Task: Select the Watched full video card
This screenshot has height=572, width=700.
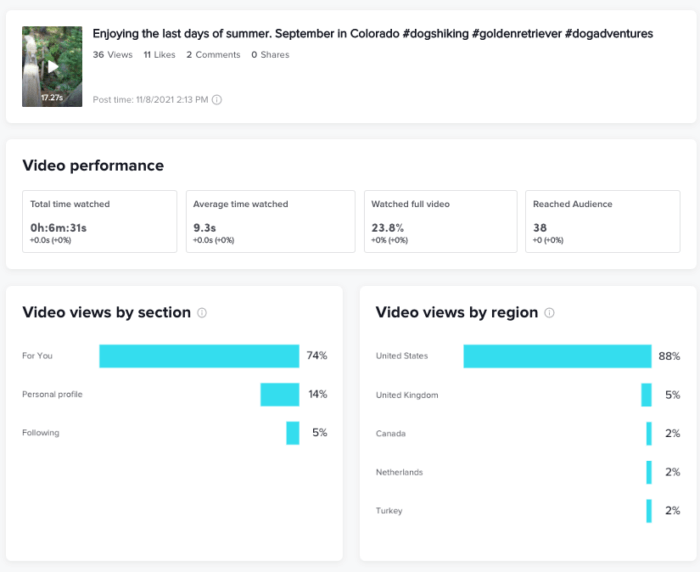Action: pyautogui.click(x=441, y=221)
